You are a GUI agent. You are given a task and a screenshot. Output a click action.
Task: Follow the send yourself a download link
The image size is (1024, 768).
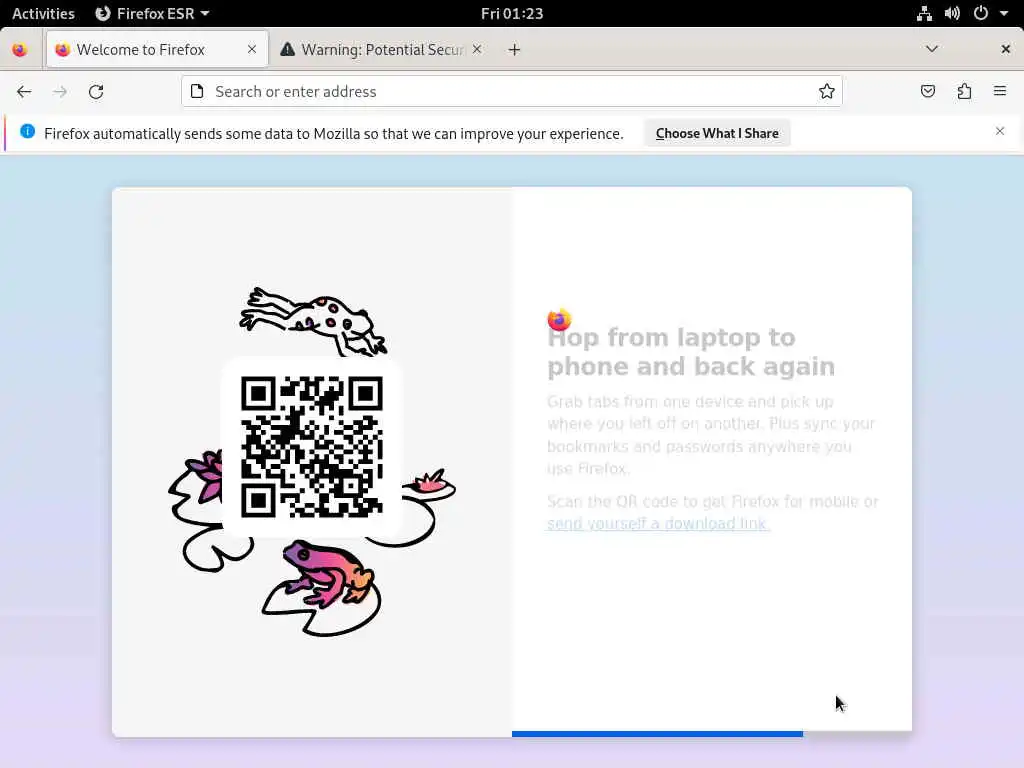[658, 524]
